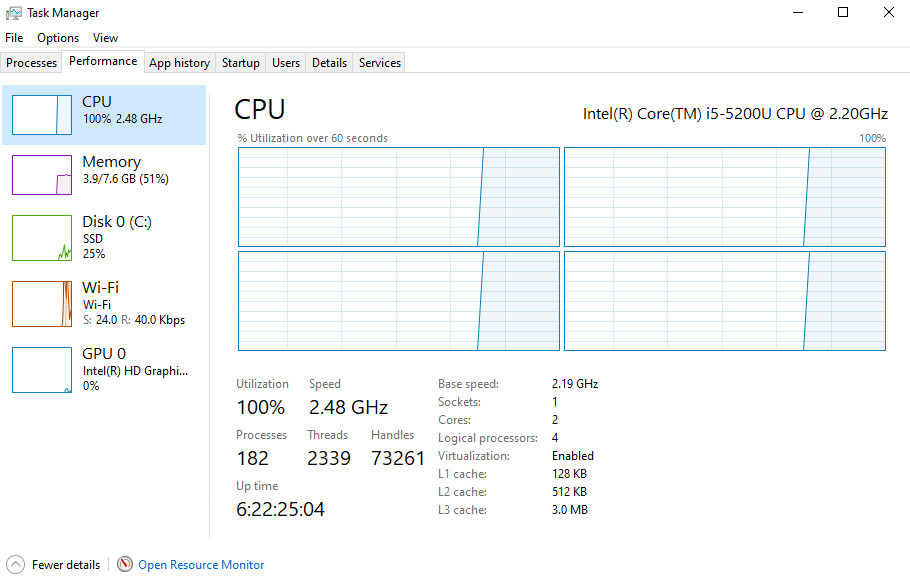The height and width of the screenshot is (587, 910).
Task: Open the Options menu
Action: [x=58, y=38]
